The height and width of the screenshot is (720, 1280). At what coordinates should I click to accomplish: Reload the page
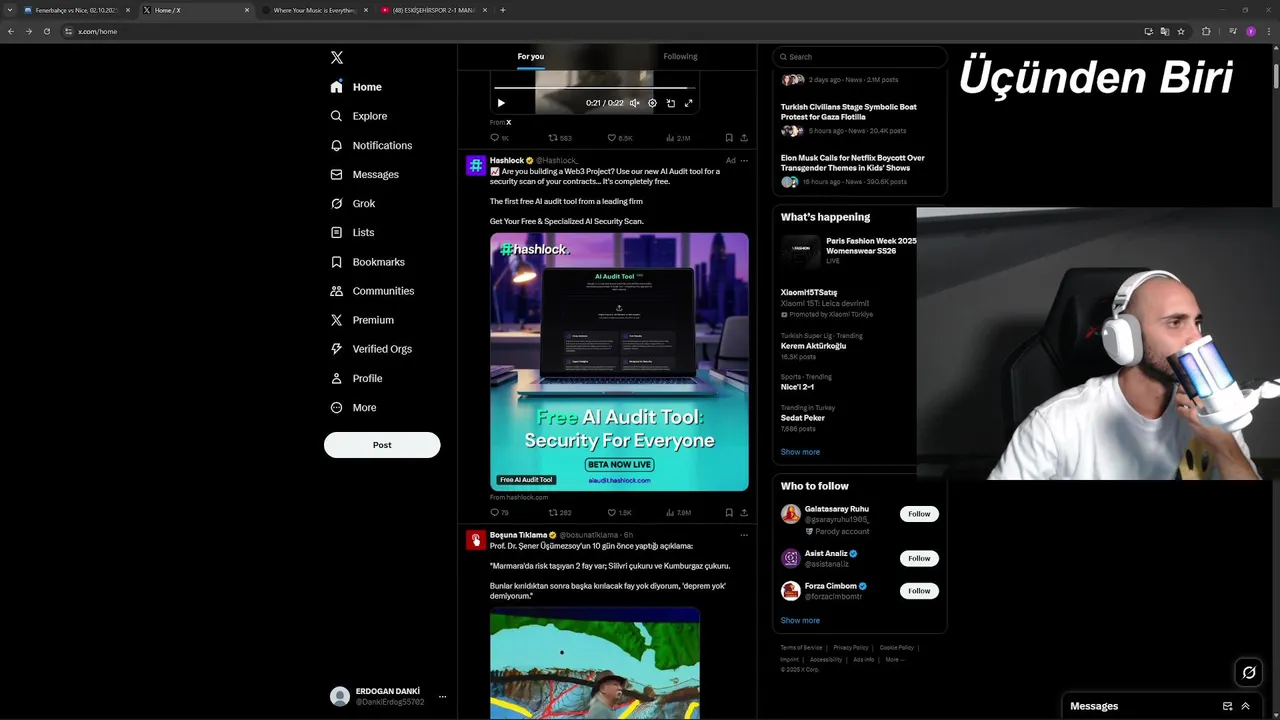pyautogui.click(x=46, y=31)
